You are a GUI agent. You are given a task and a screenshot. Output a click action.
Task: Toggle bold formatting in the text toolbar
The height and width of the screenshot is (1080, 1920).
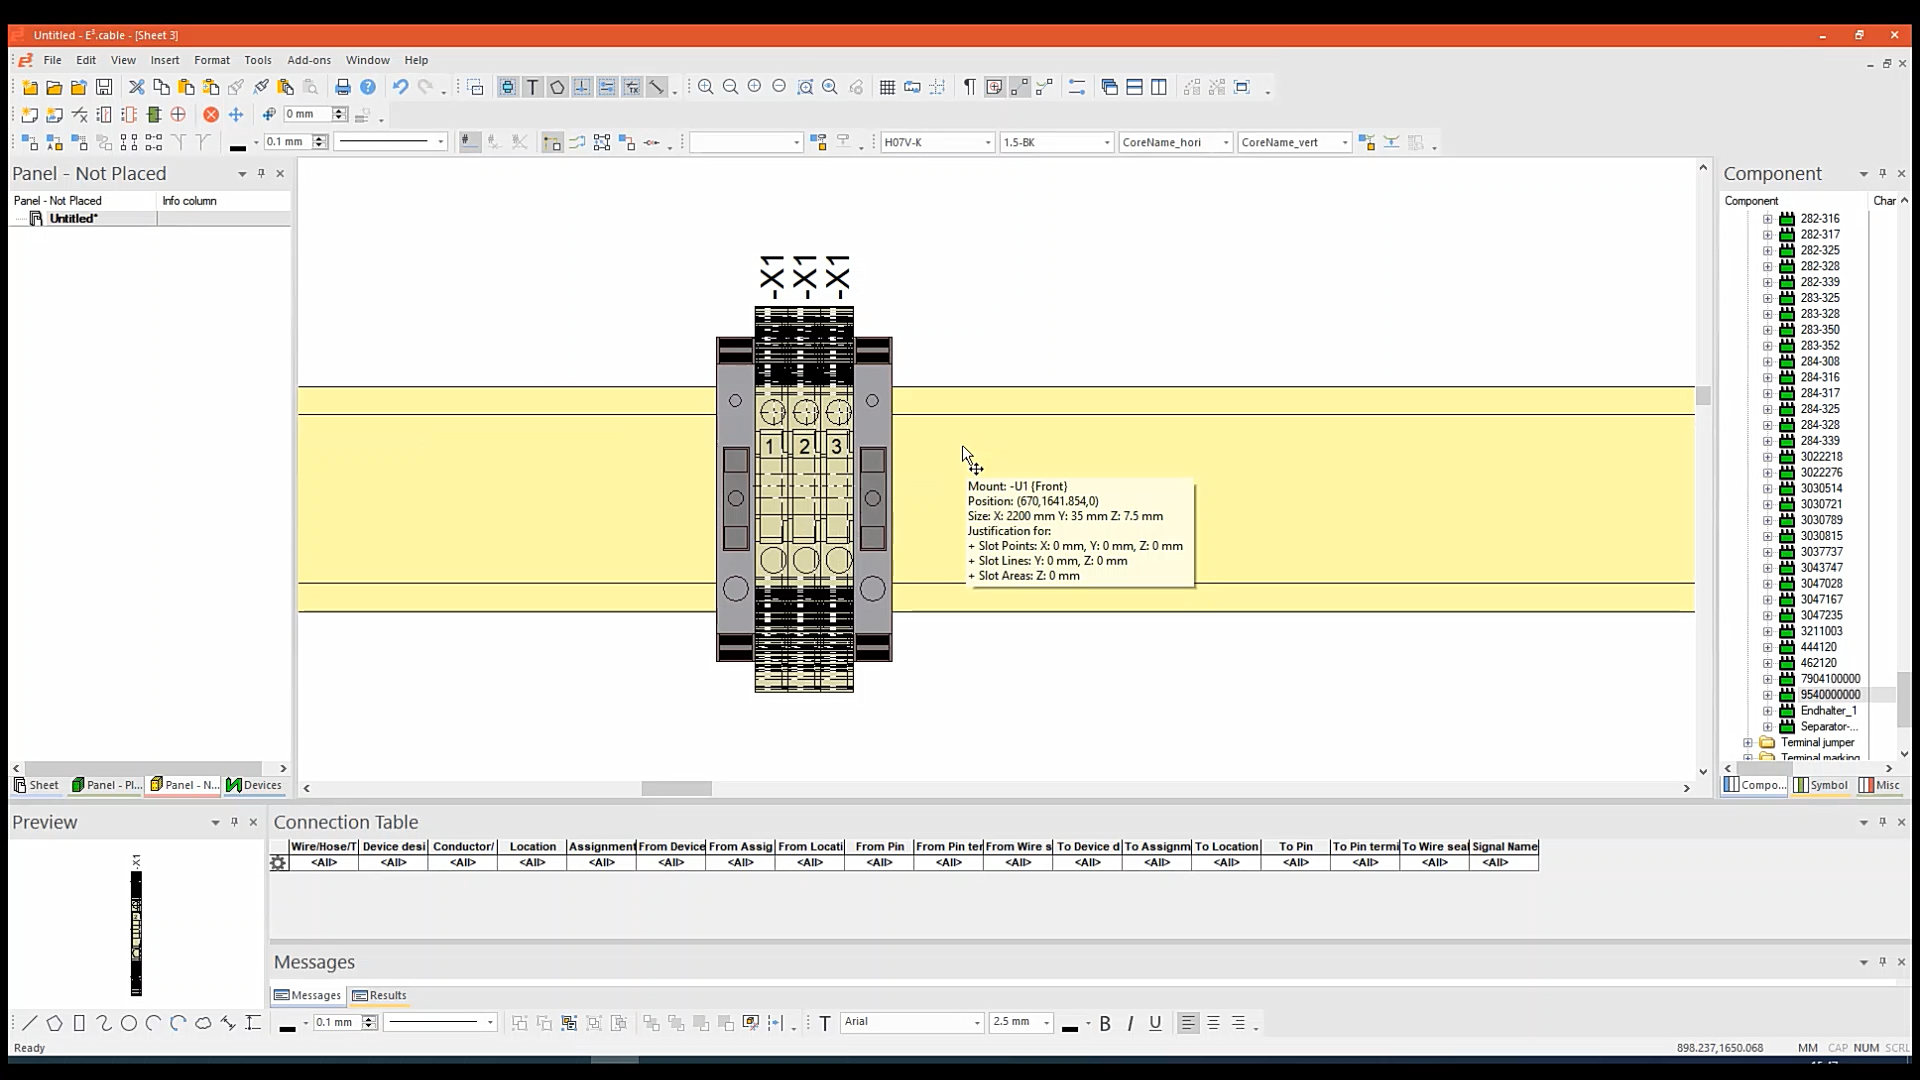1105,1022
